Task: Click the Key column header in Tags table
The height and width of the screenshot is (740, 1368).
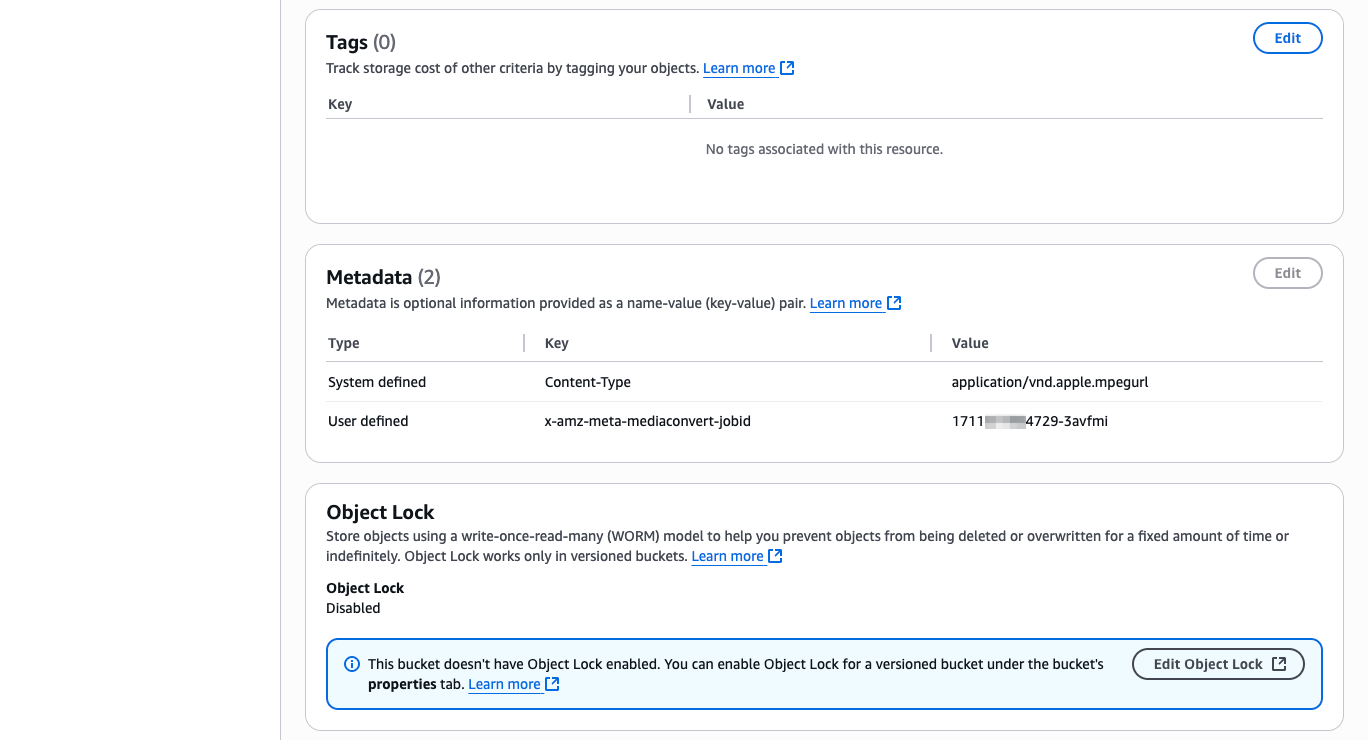Action: 340,104
